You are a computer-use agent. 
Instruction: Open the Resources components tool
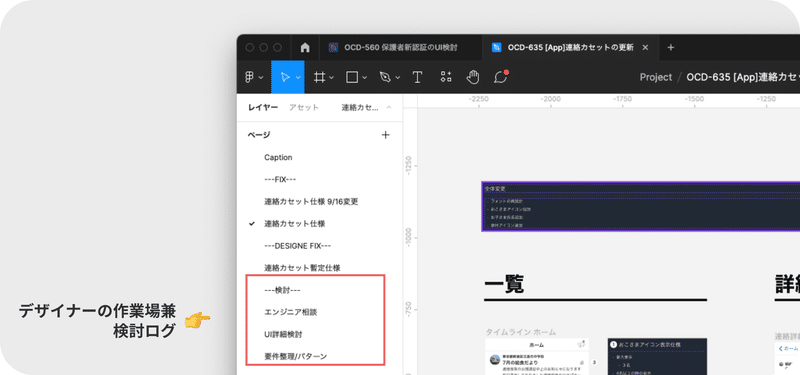click(x=446, y=77)
